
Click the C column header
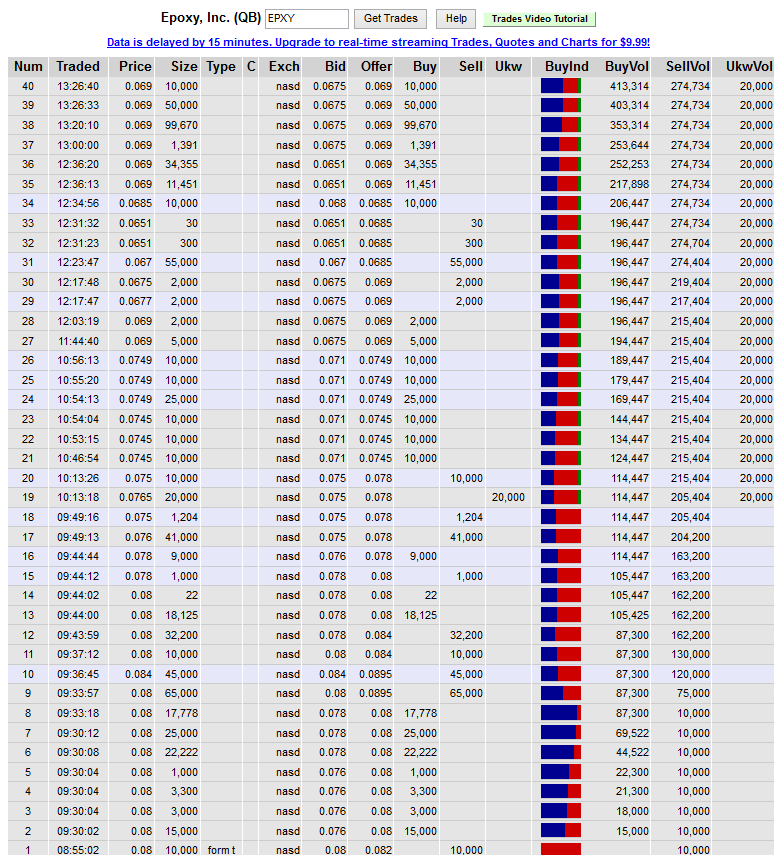click(251, 67)
